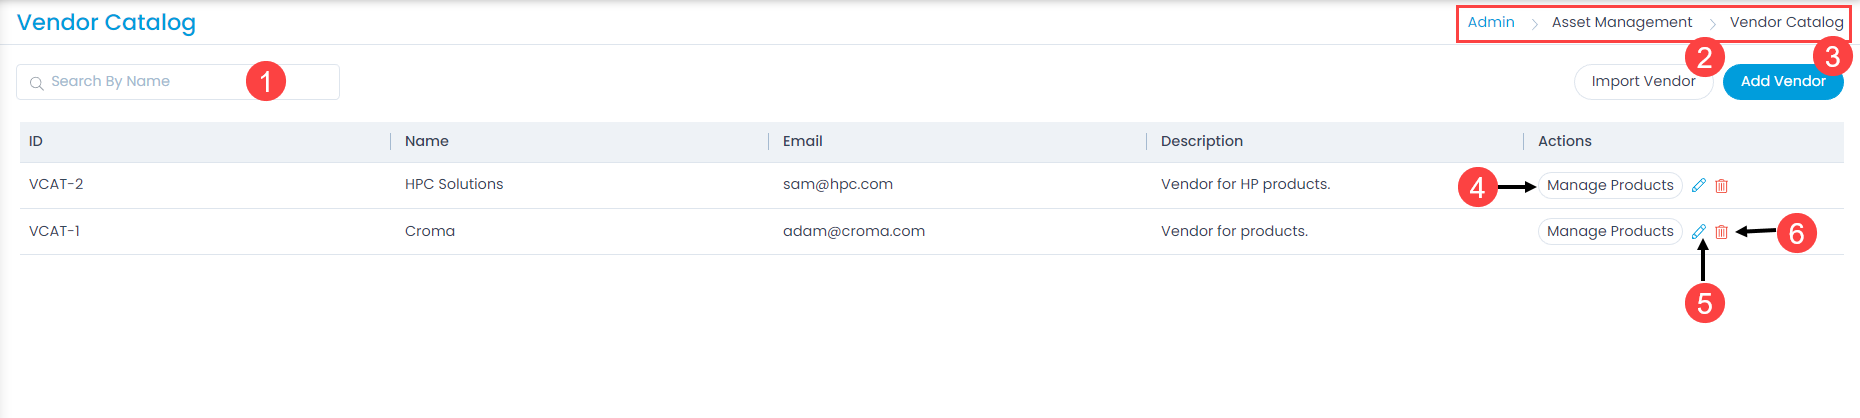Image resolution: width=1860 pixels, height=418 pixels.
Task: Delete the Croma vendor using trash icon
Action: pos(1721,232)
